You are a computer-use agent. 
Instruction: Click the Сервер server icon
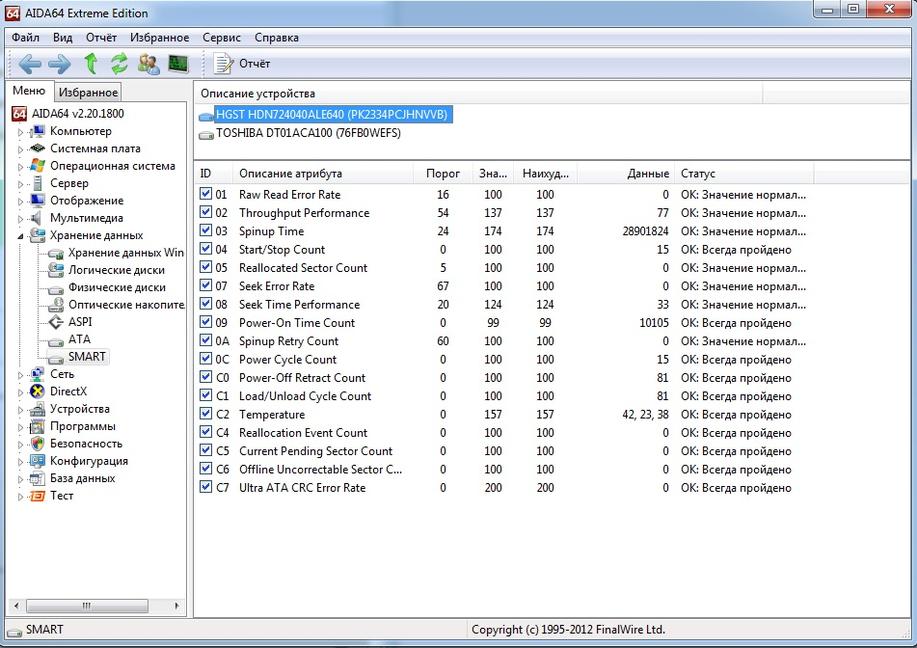[x=37, y=183]
